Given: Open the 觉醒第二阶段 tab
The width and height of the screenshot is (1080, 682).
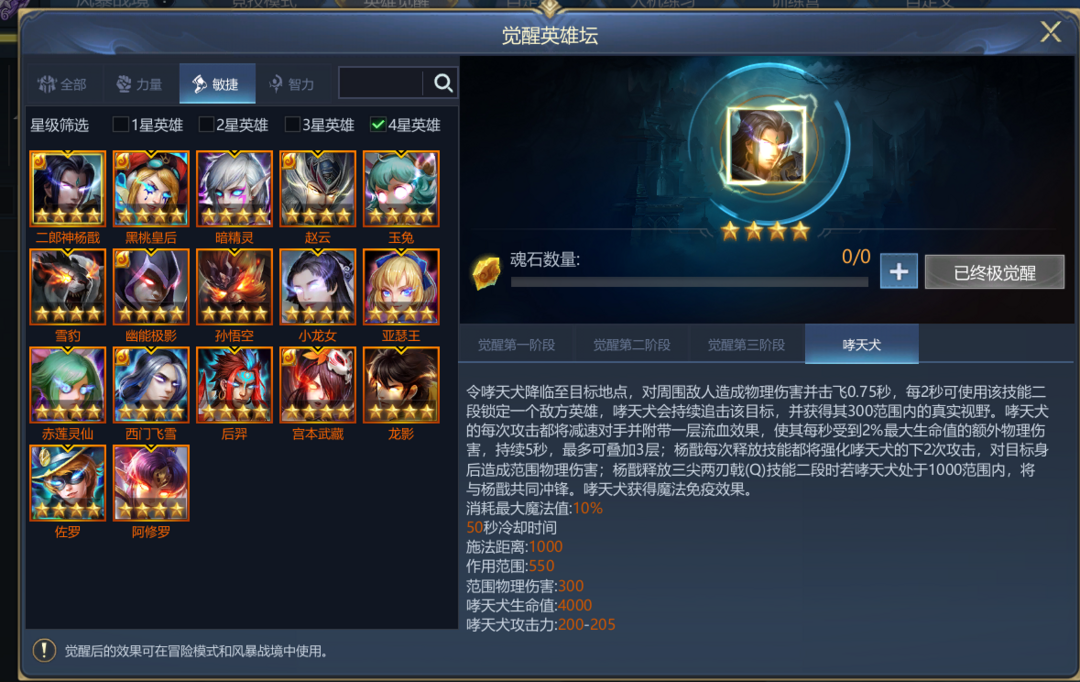Looking at the screenshot, I should point(632,344).
